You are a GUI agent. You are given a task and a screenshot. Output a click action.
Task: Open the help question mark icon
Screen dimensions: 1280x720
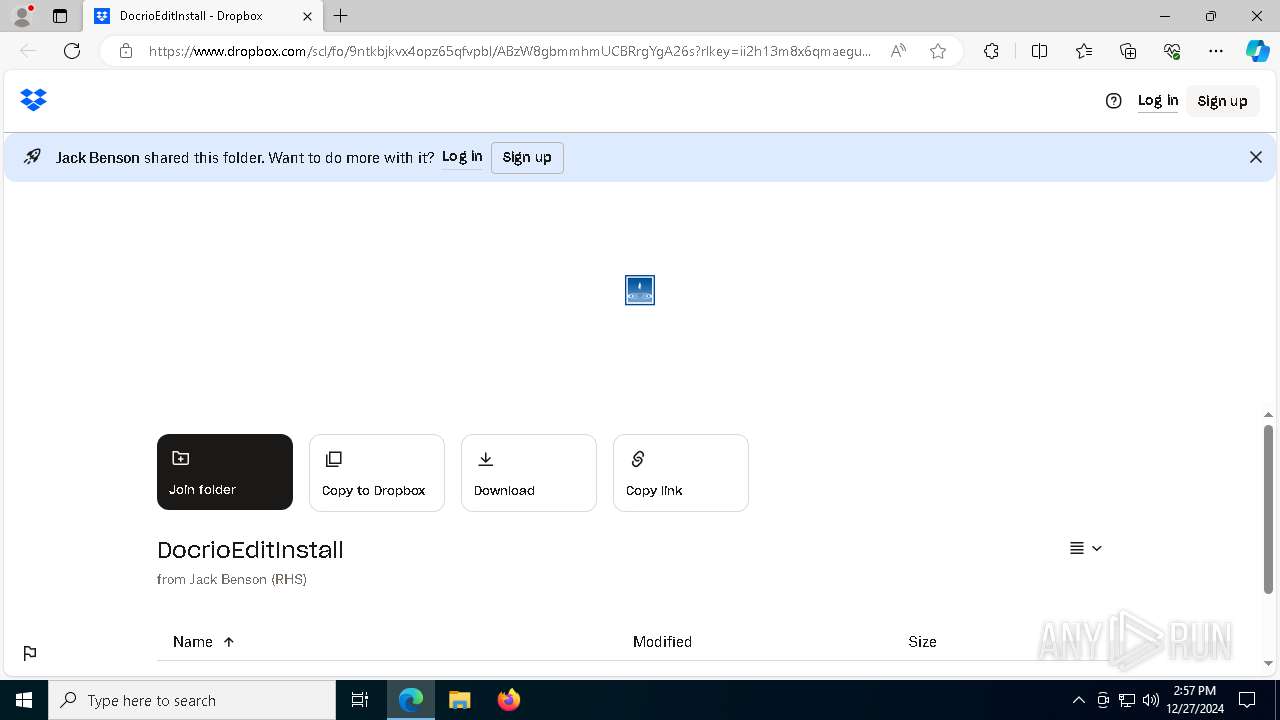tap(1114, 100)
